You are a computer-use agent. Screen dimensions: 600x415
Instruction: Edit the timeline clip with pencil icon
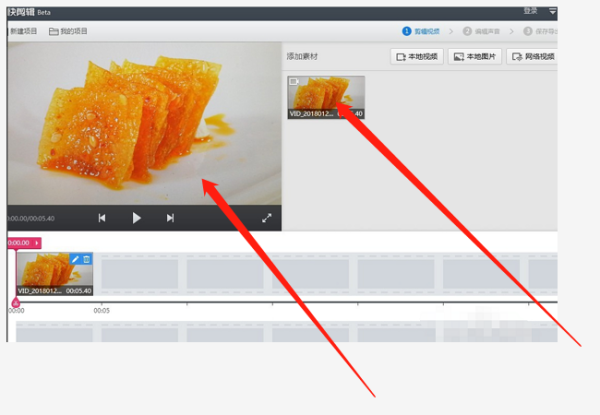75,259
